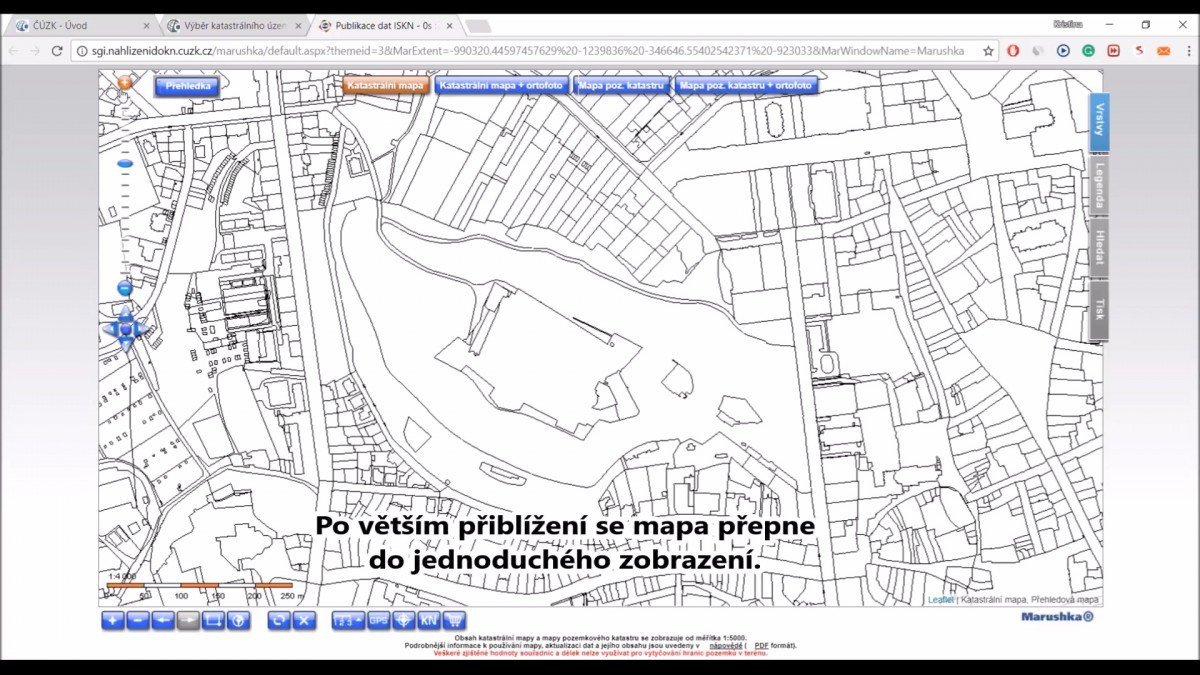This screenshot has width=1200, height=675.
Task: Click the X clear button in bottom toolbar
Action: click(305, 620)
